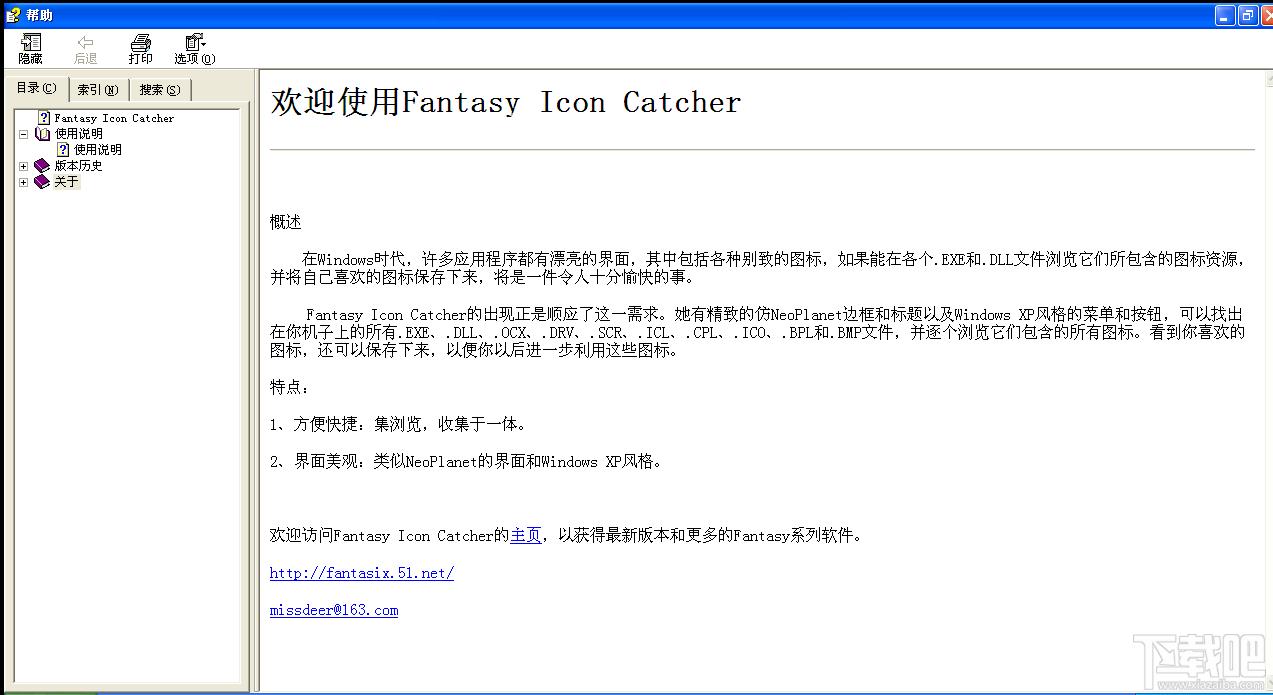Click the Fantasy Icon Catcher topic page icon
Viewport: 1273px width, 695px height.
point(44,118)
